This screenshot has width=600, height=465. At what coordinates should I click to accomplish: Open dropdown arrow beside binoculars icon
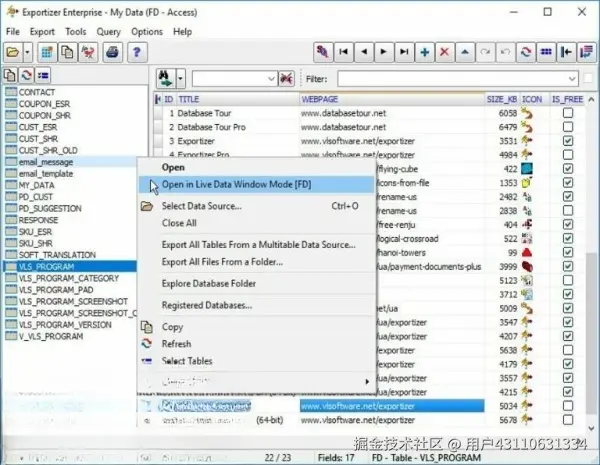pos(181,78)
